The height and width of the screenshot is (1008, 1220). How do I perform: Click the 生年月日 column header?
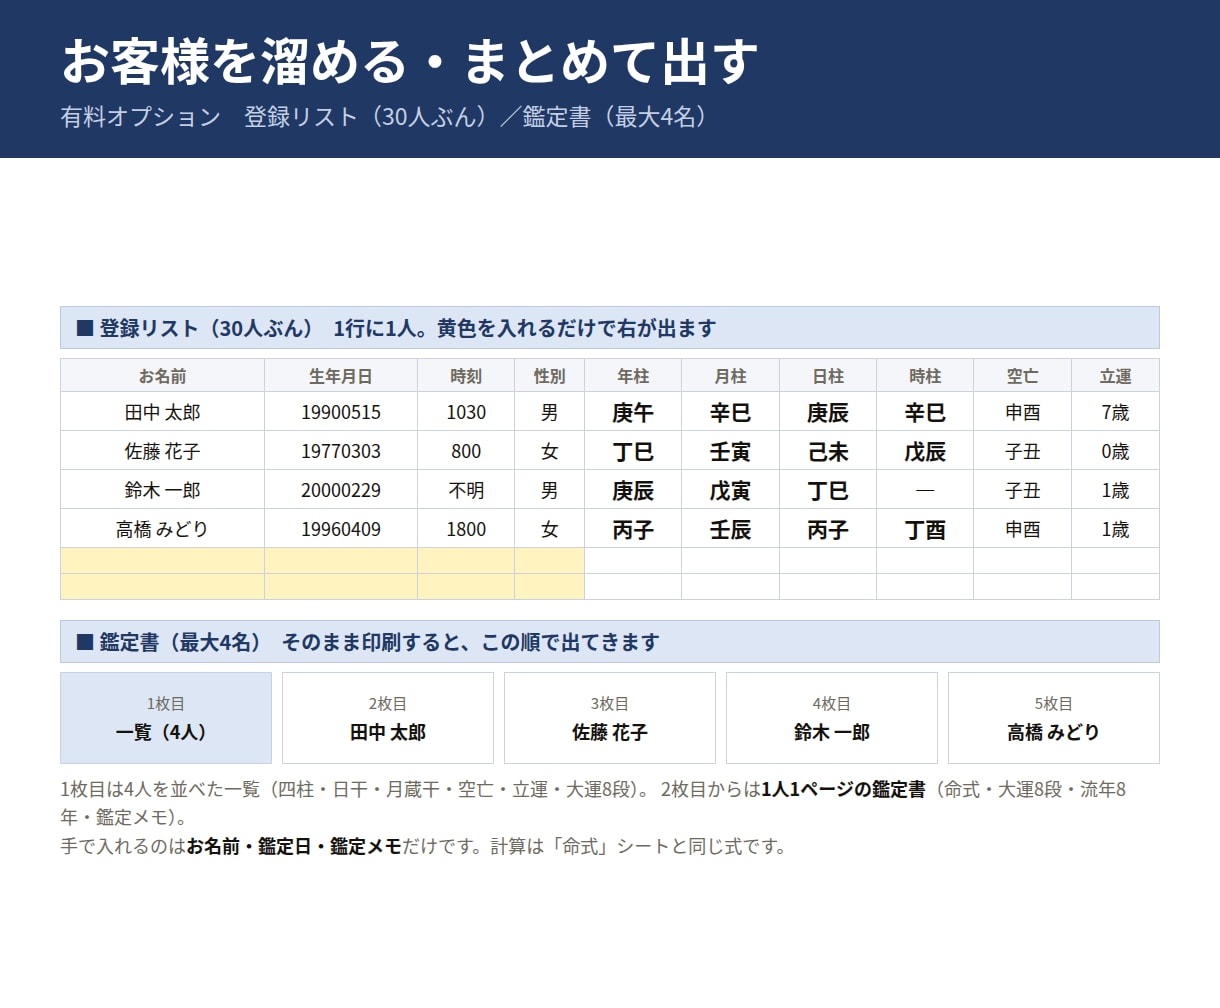(341, 376)
